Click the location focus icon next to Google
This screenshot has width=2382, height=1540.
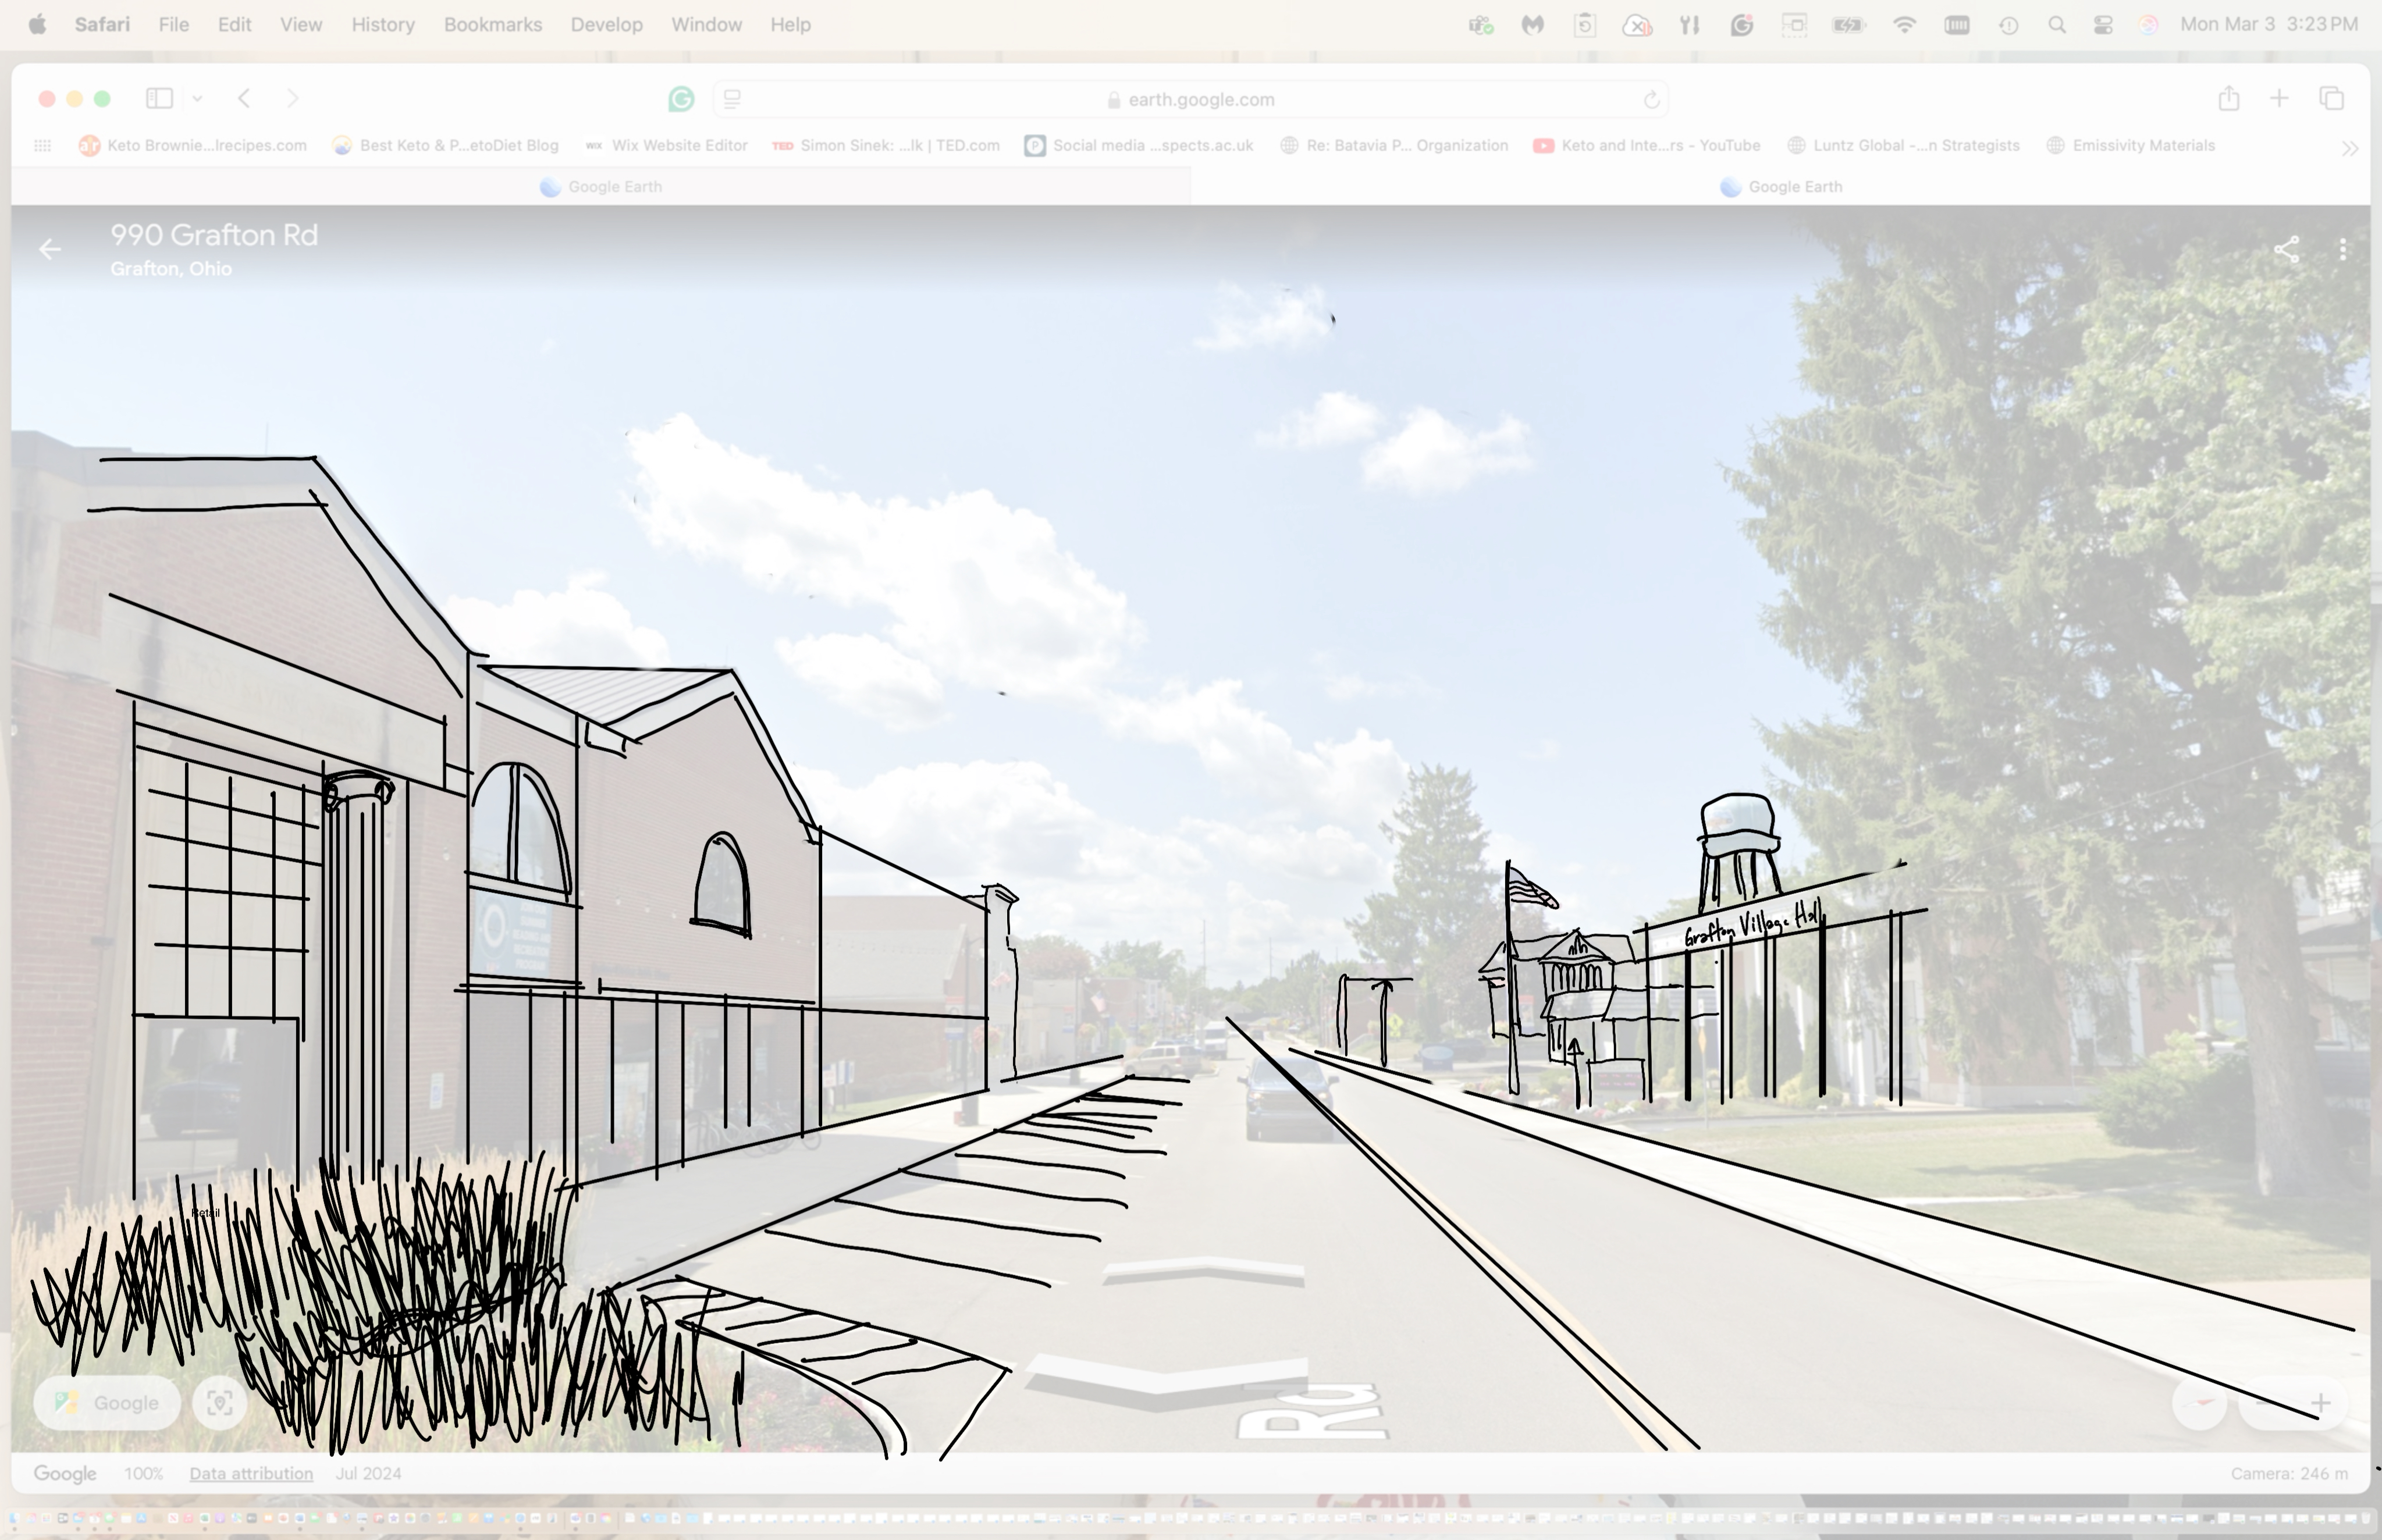click(220, 1403)
